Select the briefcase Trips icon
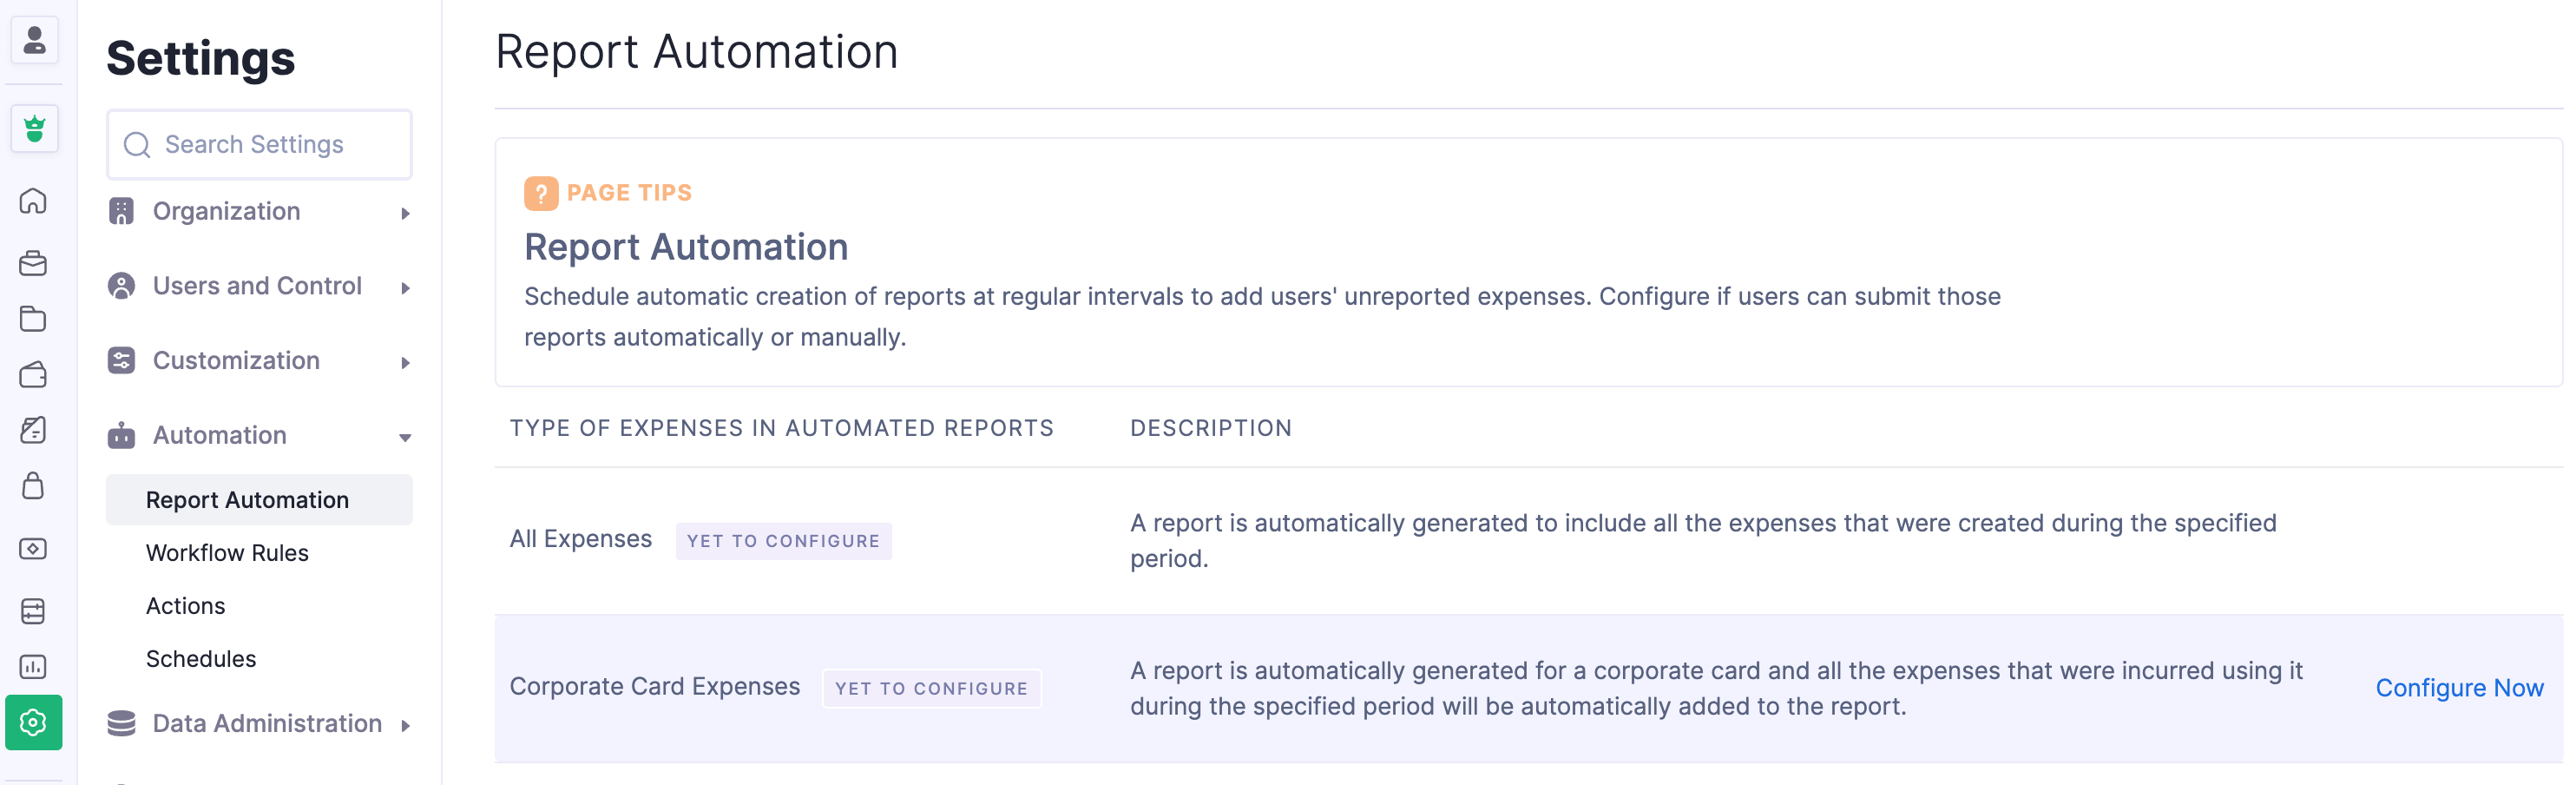The image size is (2576, 785). coord(34,263)
